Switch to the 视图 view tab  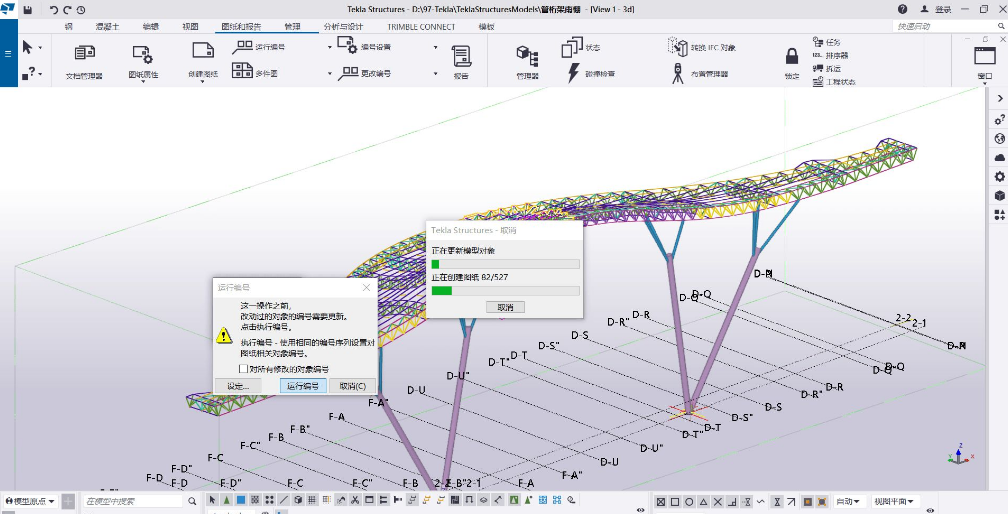pyautogui.click(x=190, y=26)
